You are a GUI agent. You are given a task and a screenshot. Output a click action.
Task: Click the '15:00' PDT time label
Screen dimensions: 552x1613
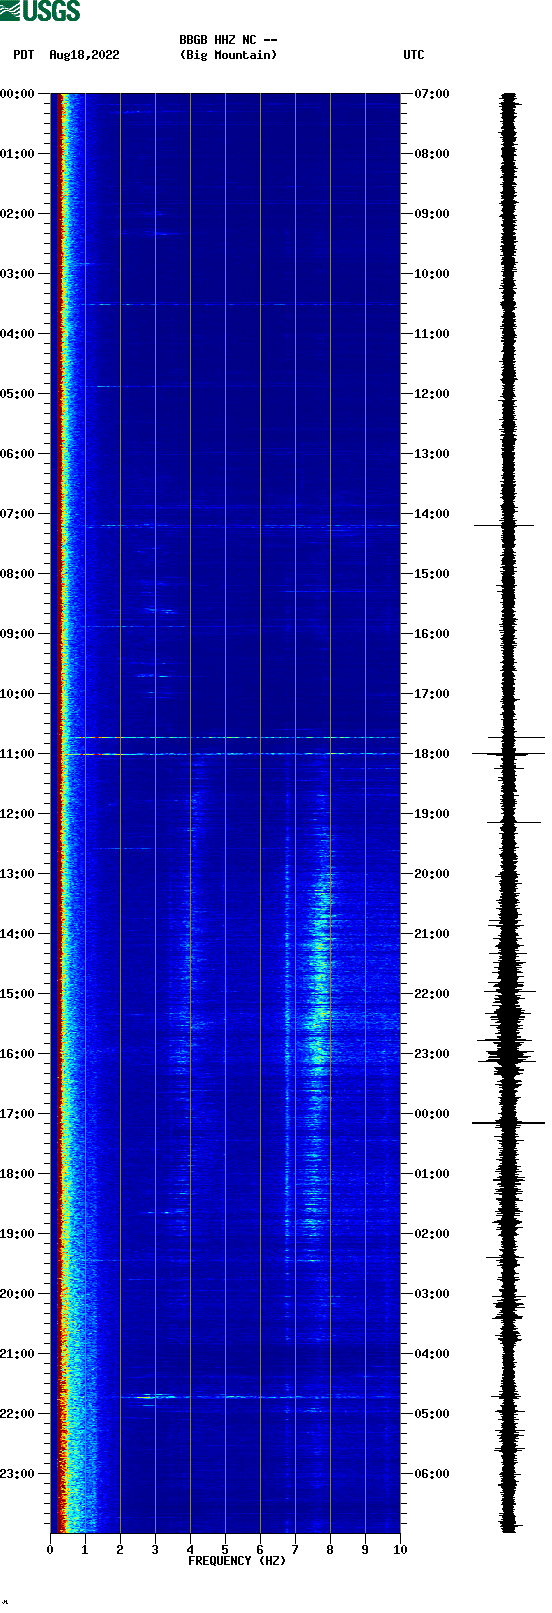(17, 994)
